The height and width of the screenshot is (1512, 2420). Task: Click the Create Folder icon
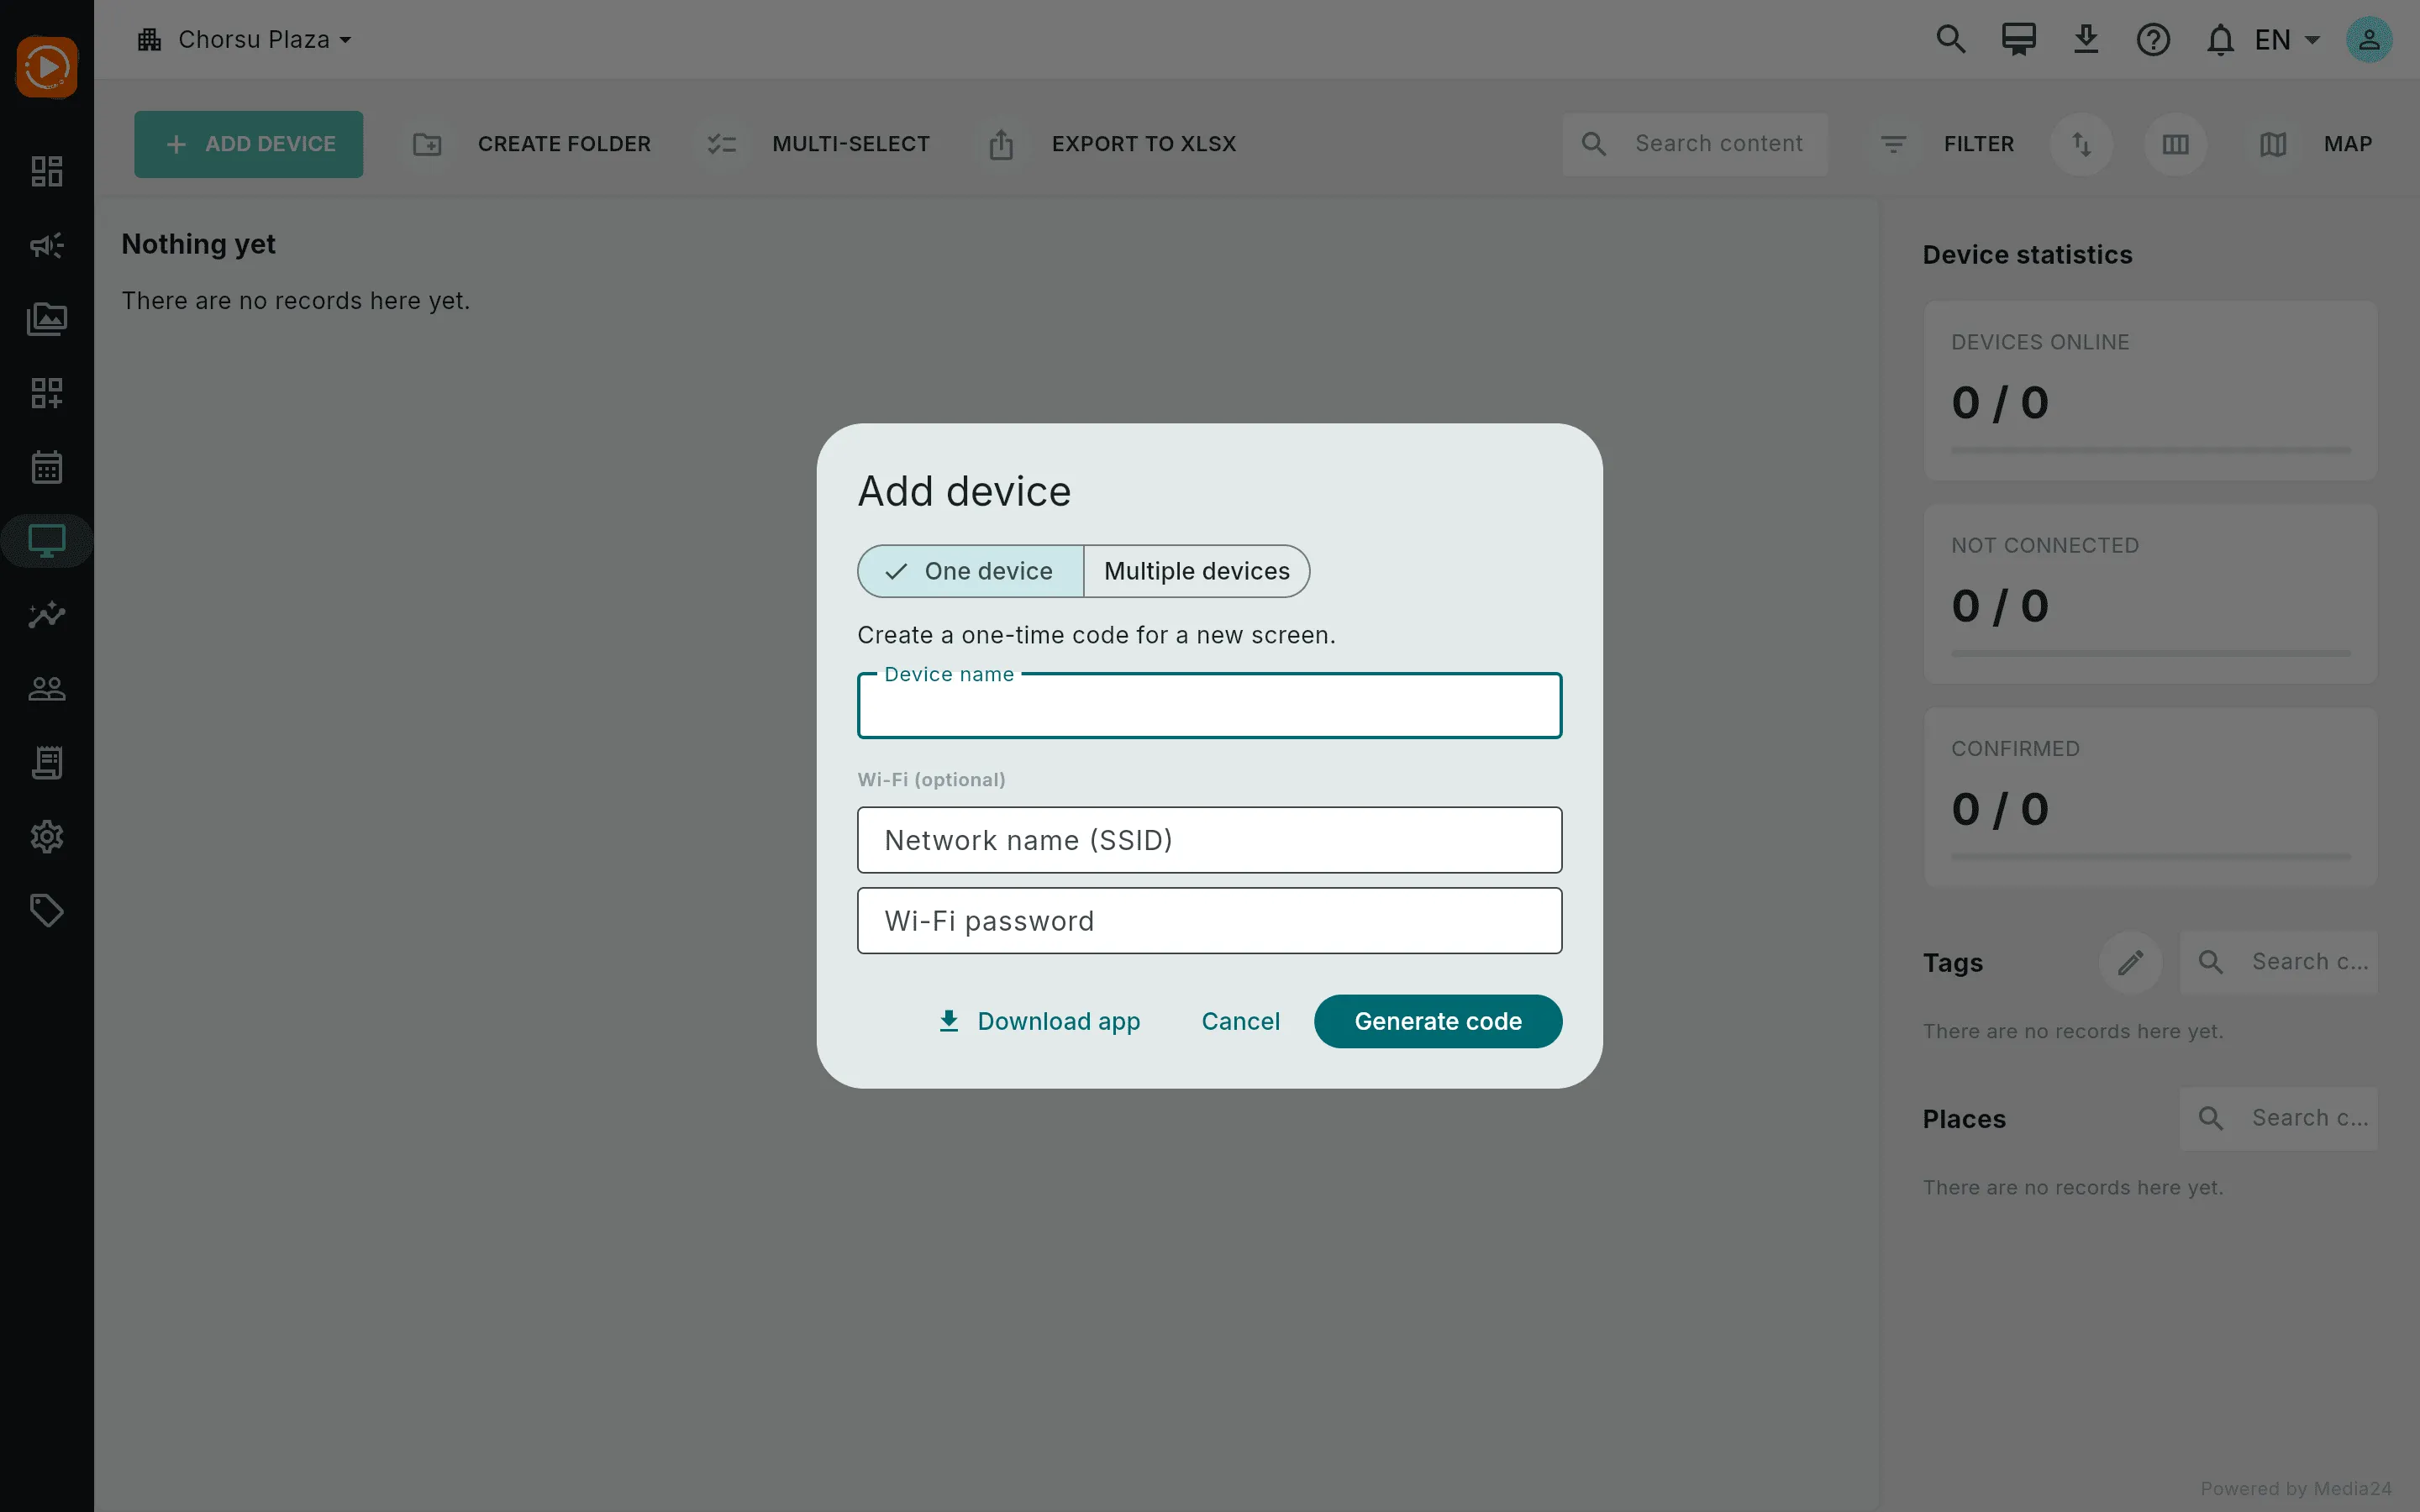click(x=428, y=144)
